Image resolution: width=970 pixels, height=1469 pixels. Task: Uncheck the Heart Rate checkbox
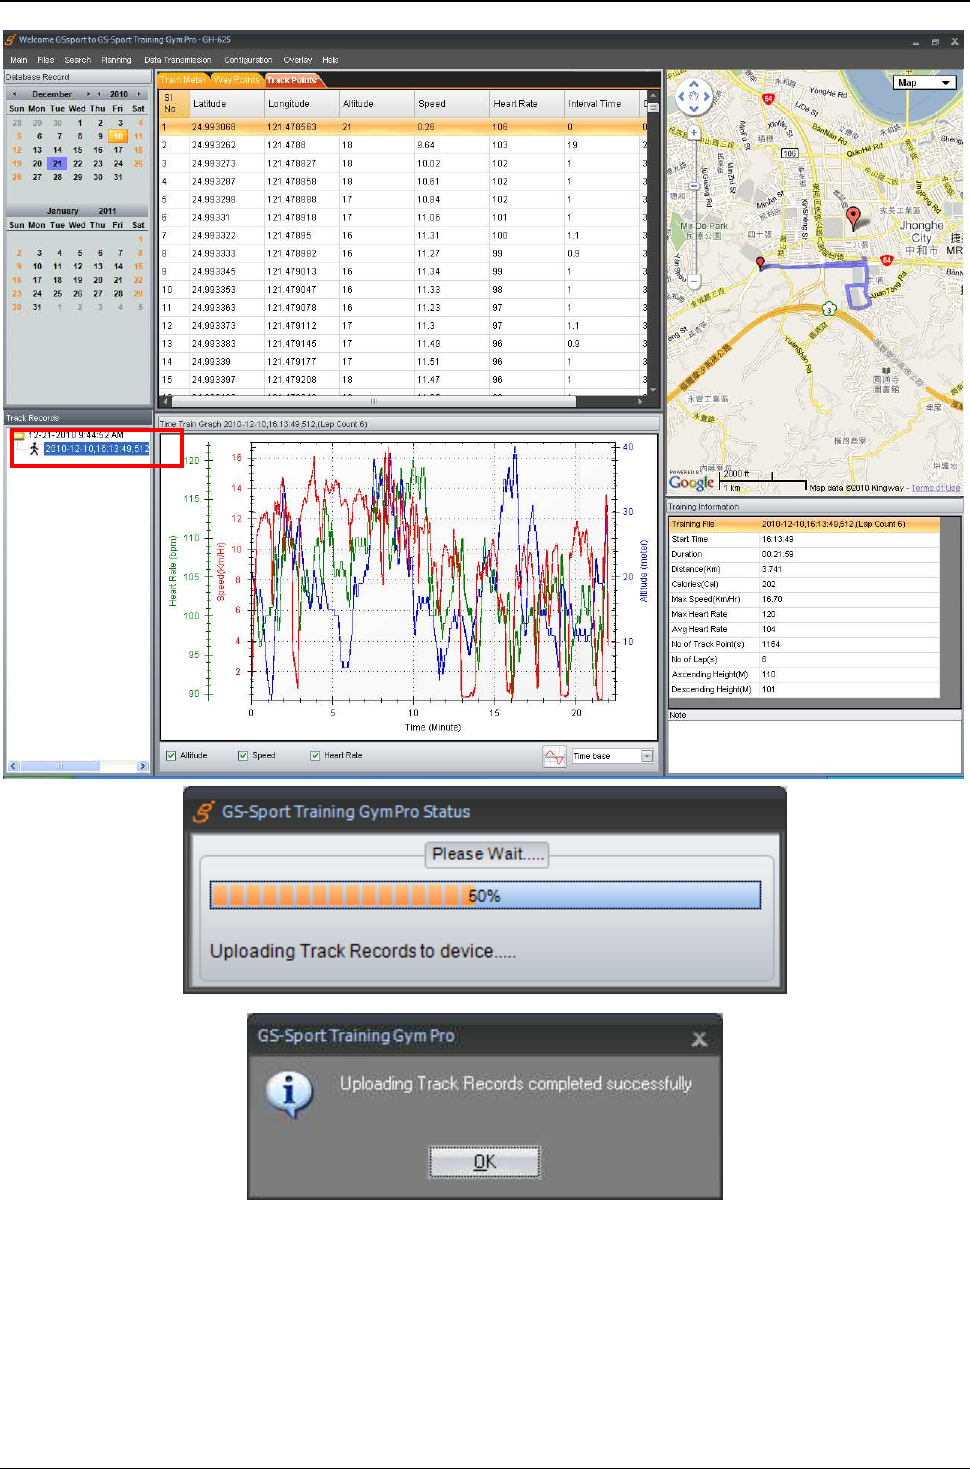tap(315, 756)
